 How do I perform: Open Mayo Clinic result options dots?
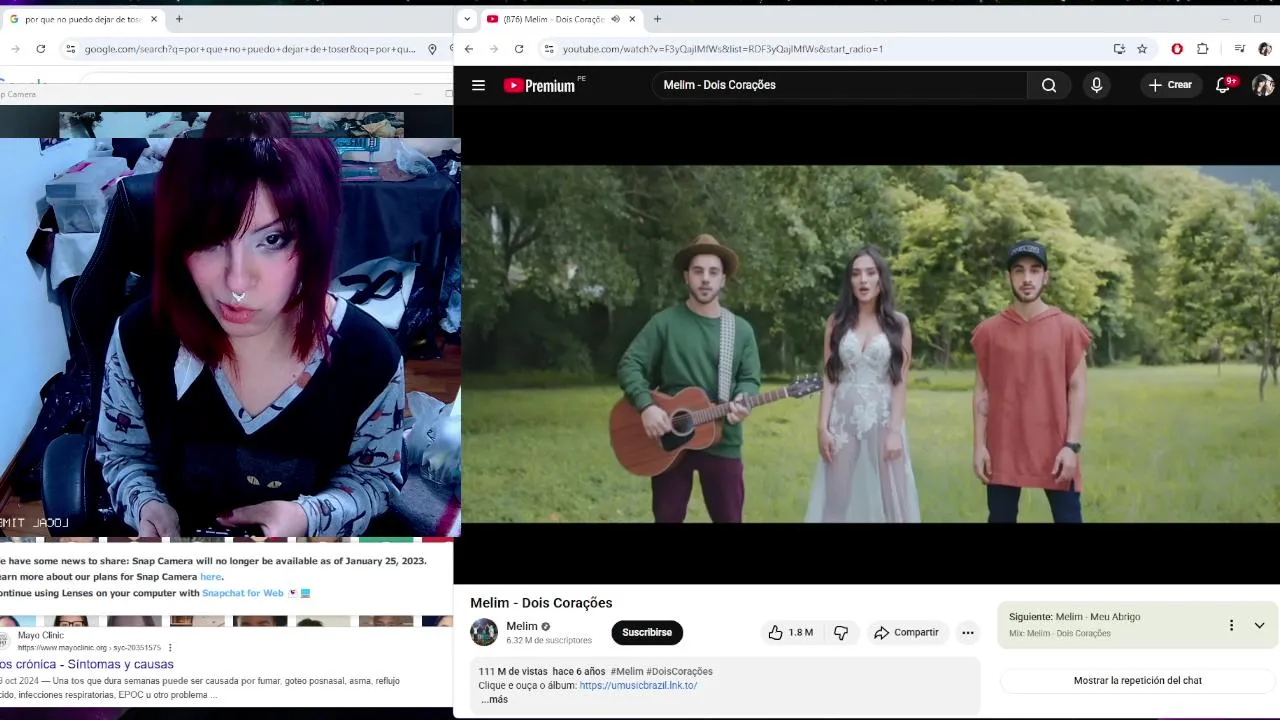click(x=170, y=648)
